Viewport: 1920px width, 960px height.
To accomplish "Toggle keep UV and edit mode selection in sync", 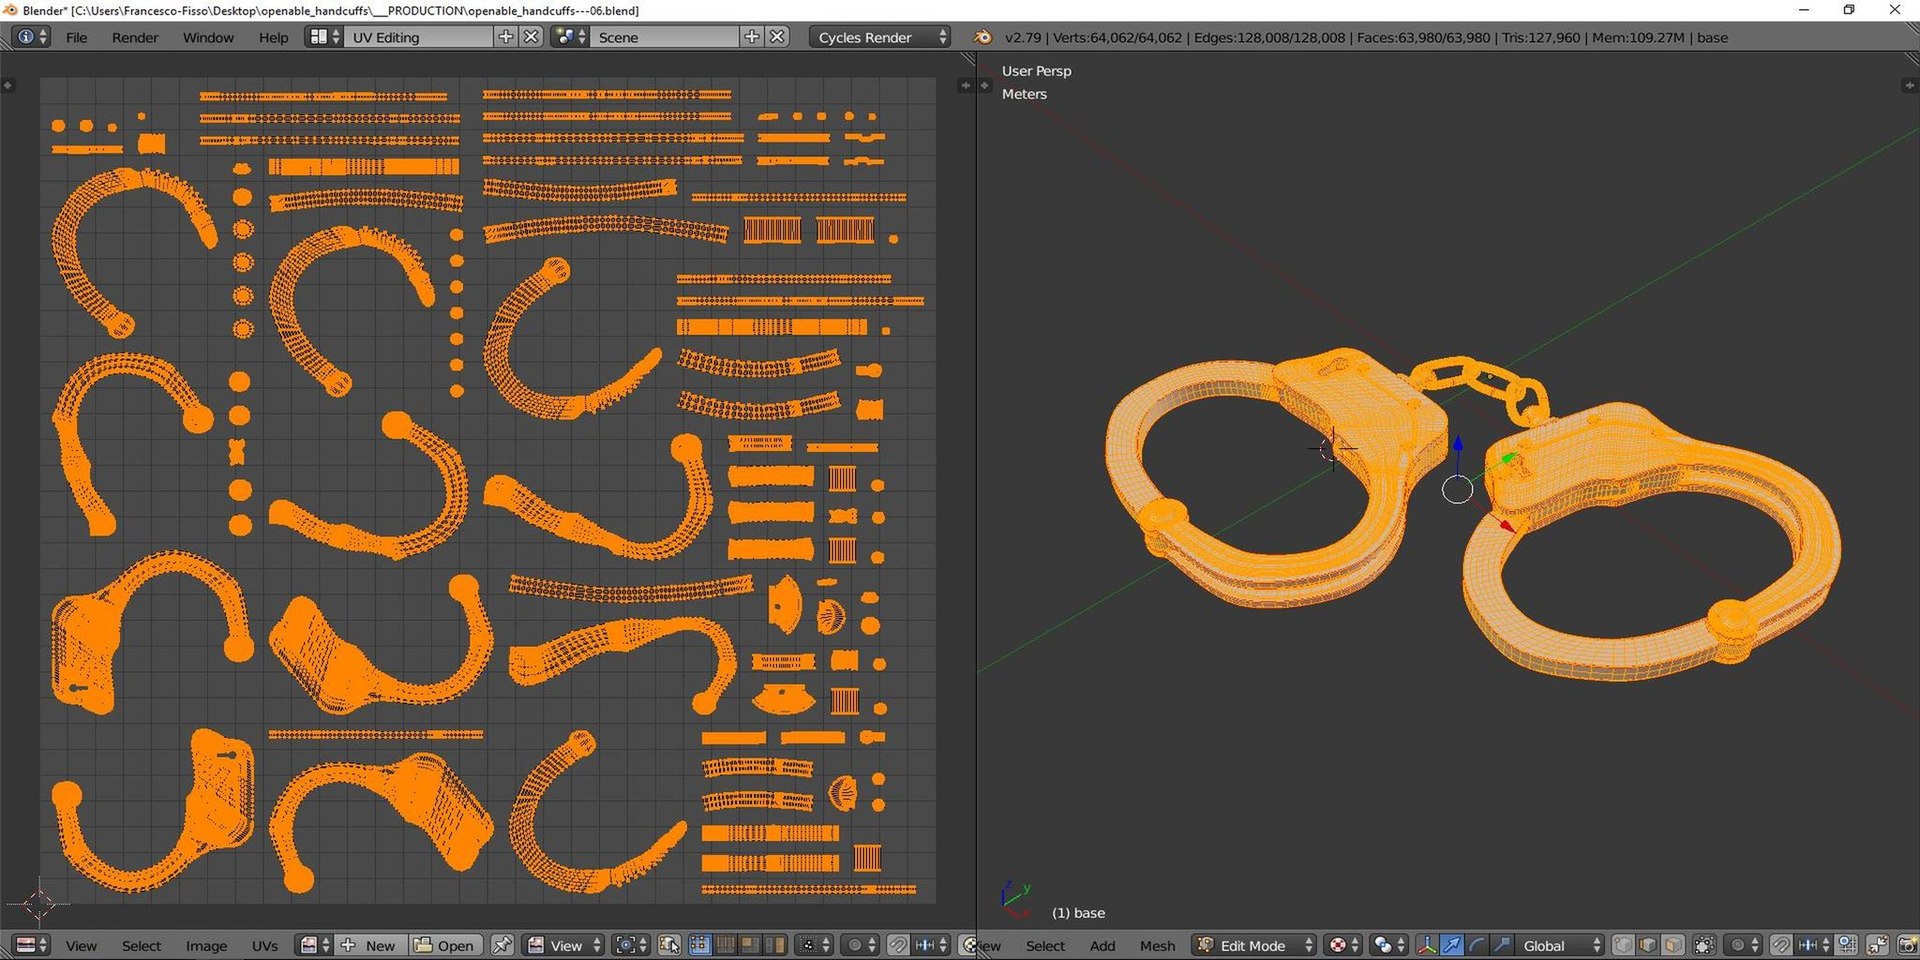I will coord(669,945).
